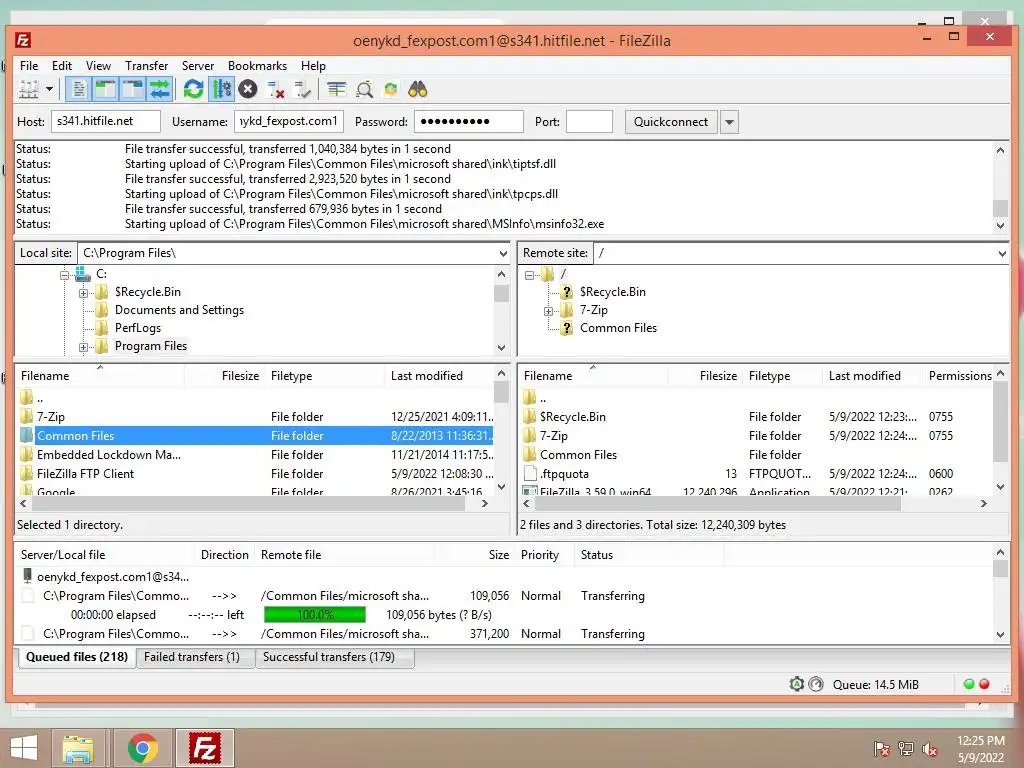Open the directory listing filters dialog

[337, 89]
